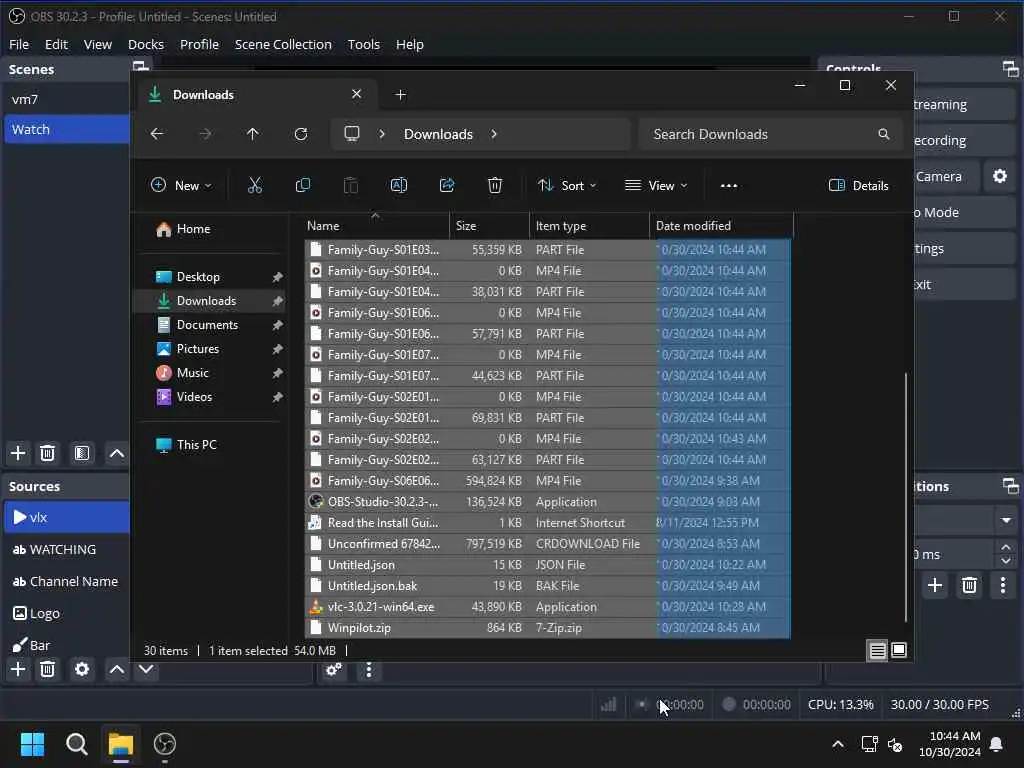Open Windows Start button
The width and height of the screenshot is (1024, 768).
pos(33,744)
